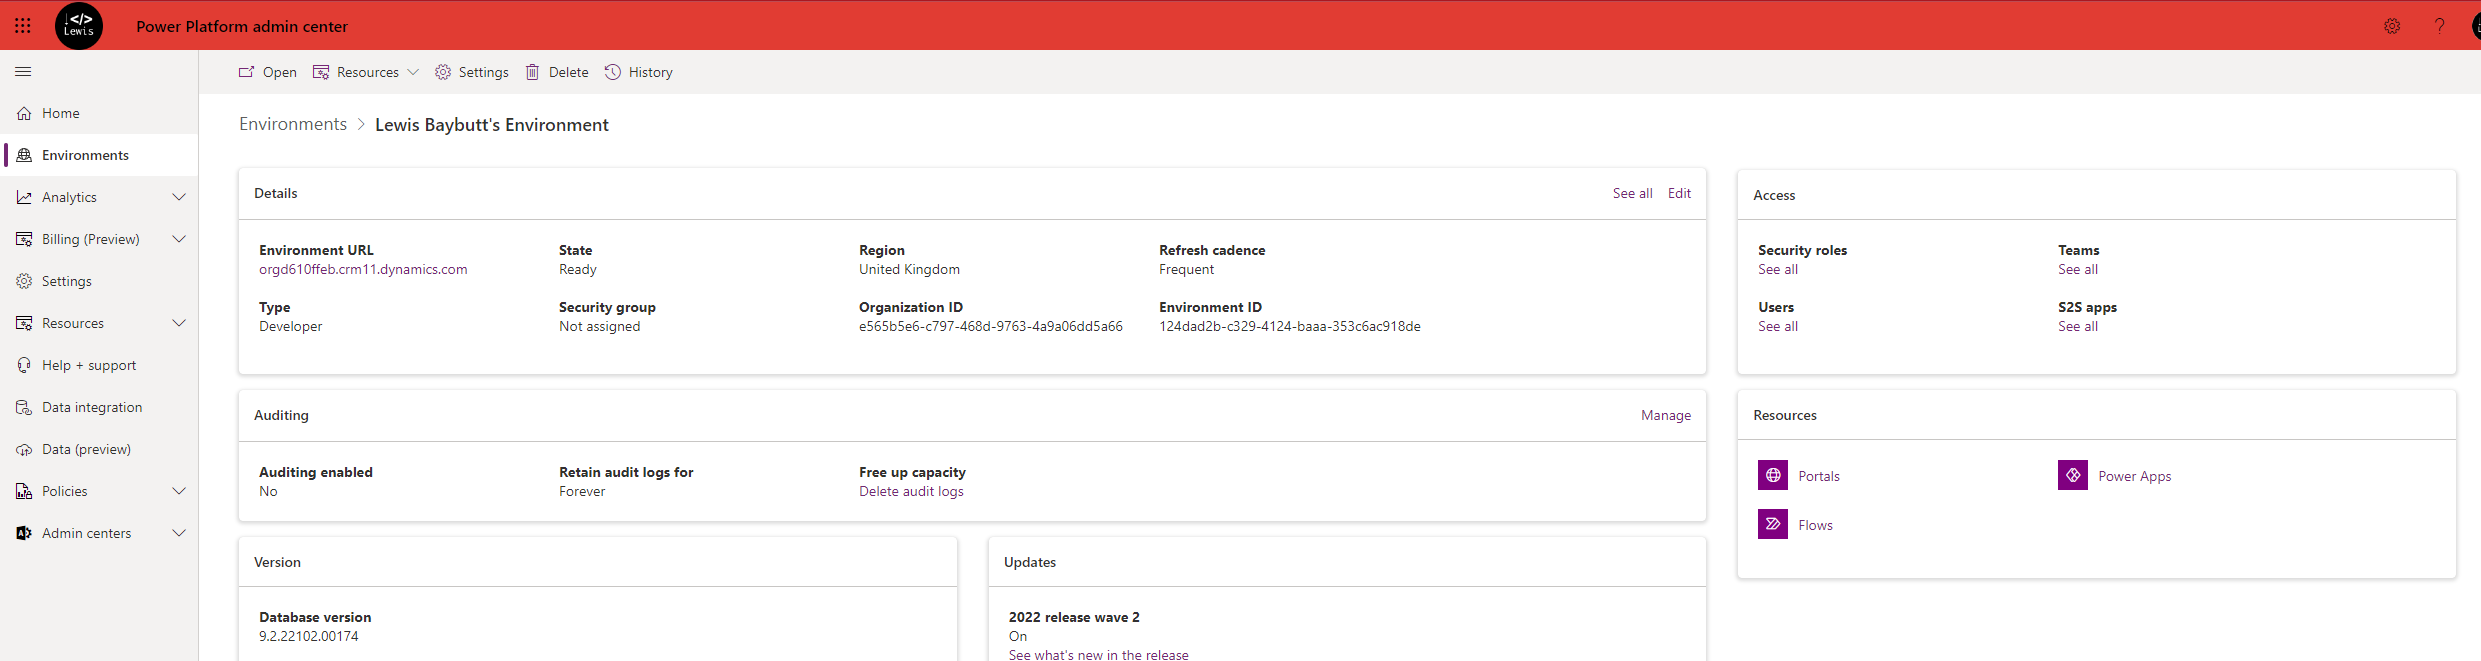Click the Analytics chart icon

coord(24,198)
